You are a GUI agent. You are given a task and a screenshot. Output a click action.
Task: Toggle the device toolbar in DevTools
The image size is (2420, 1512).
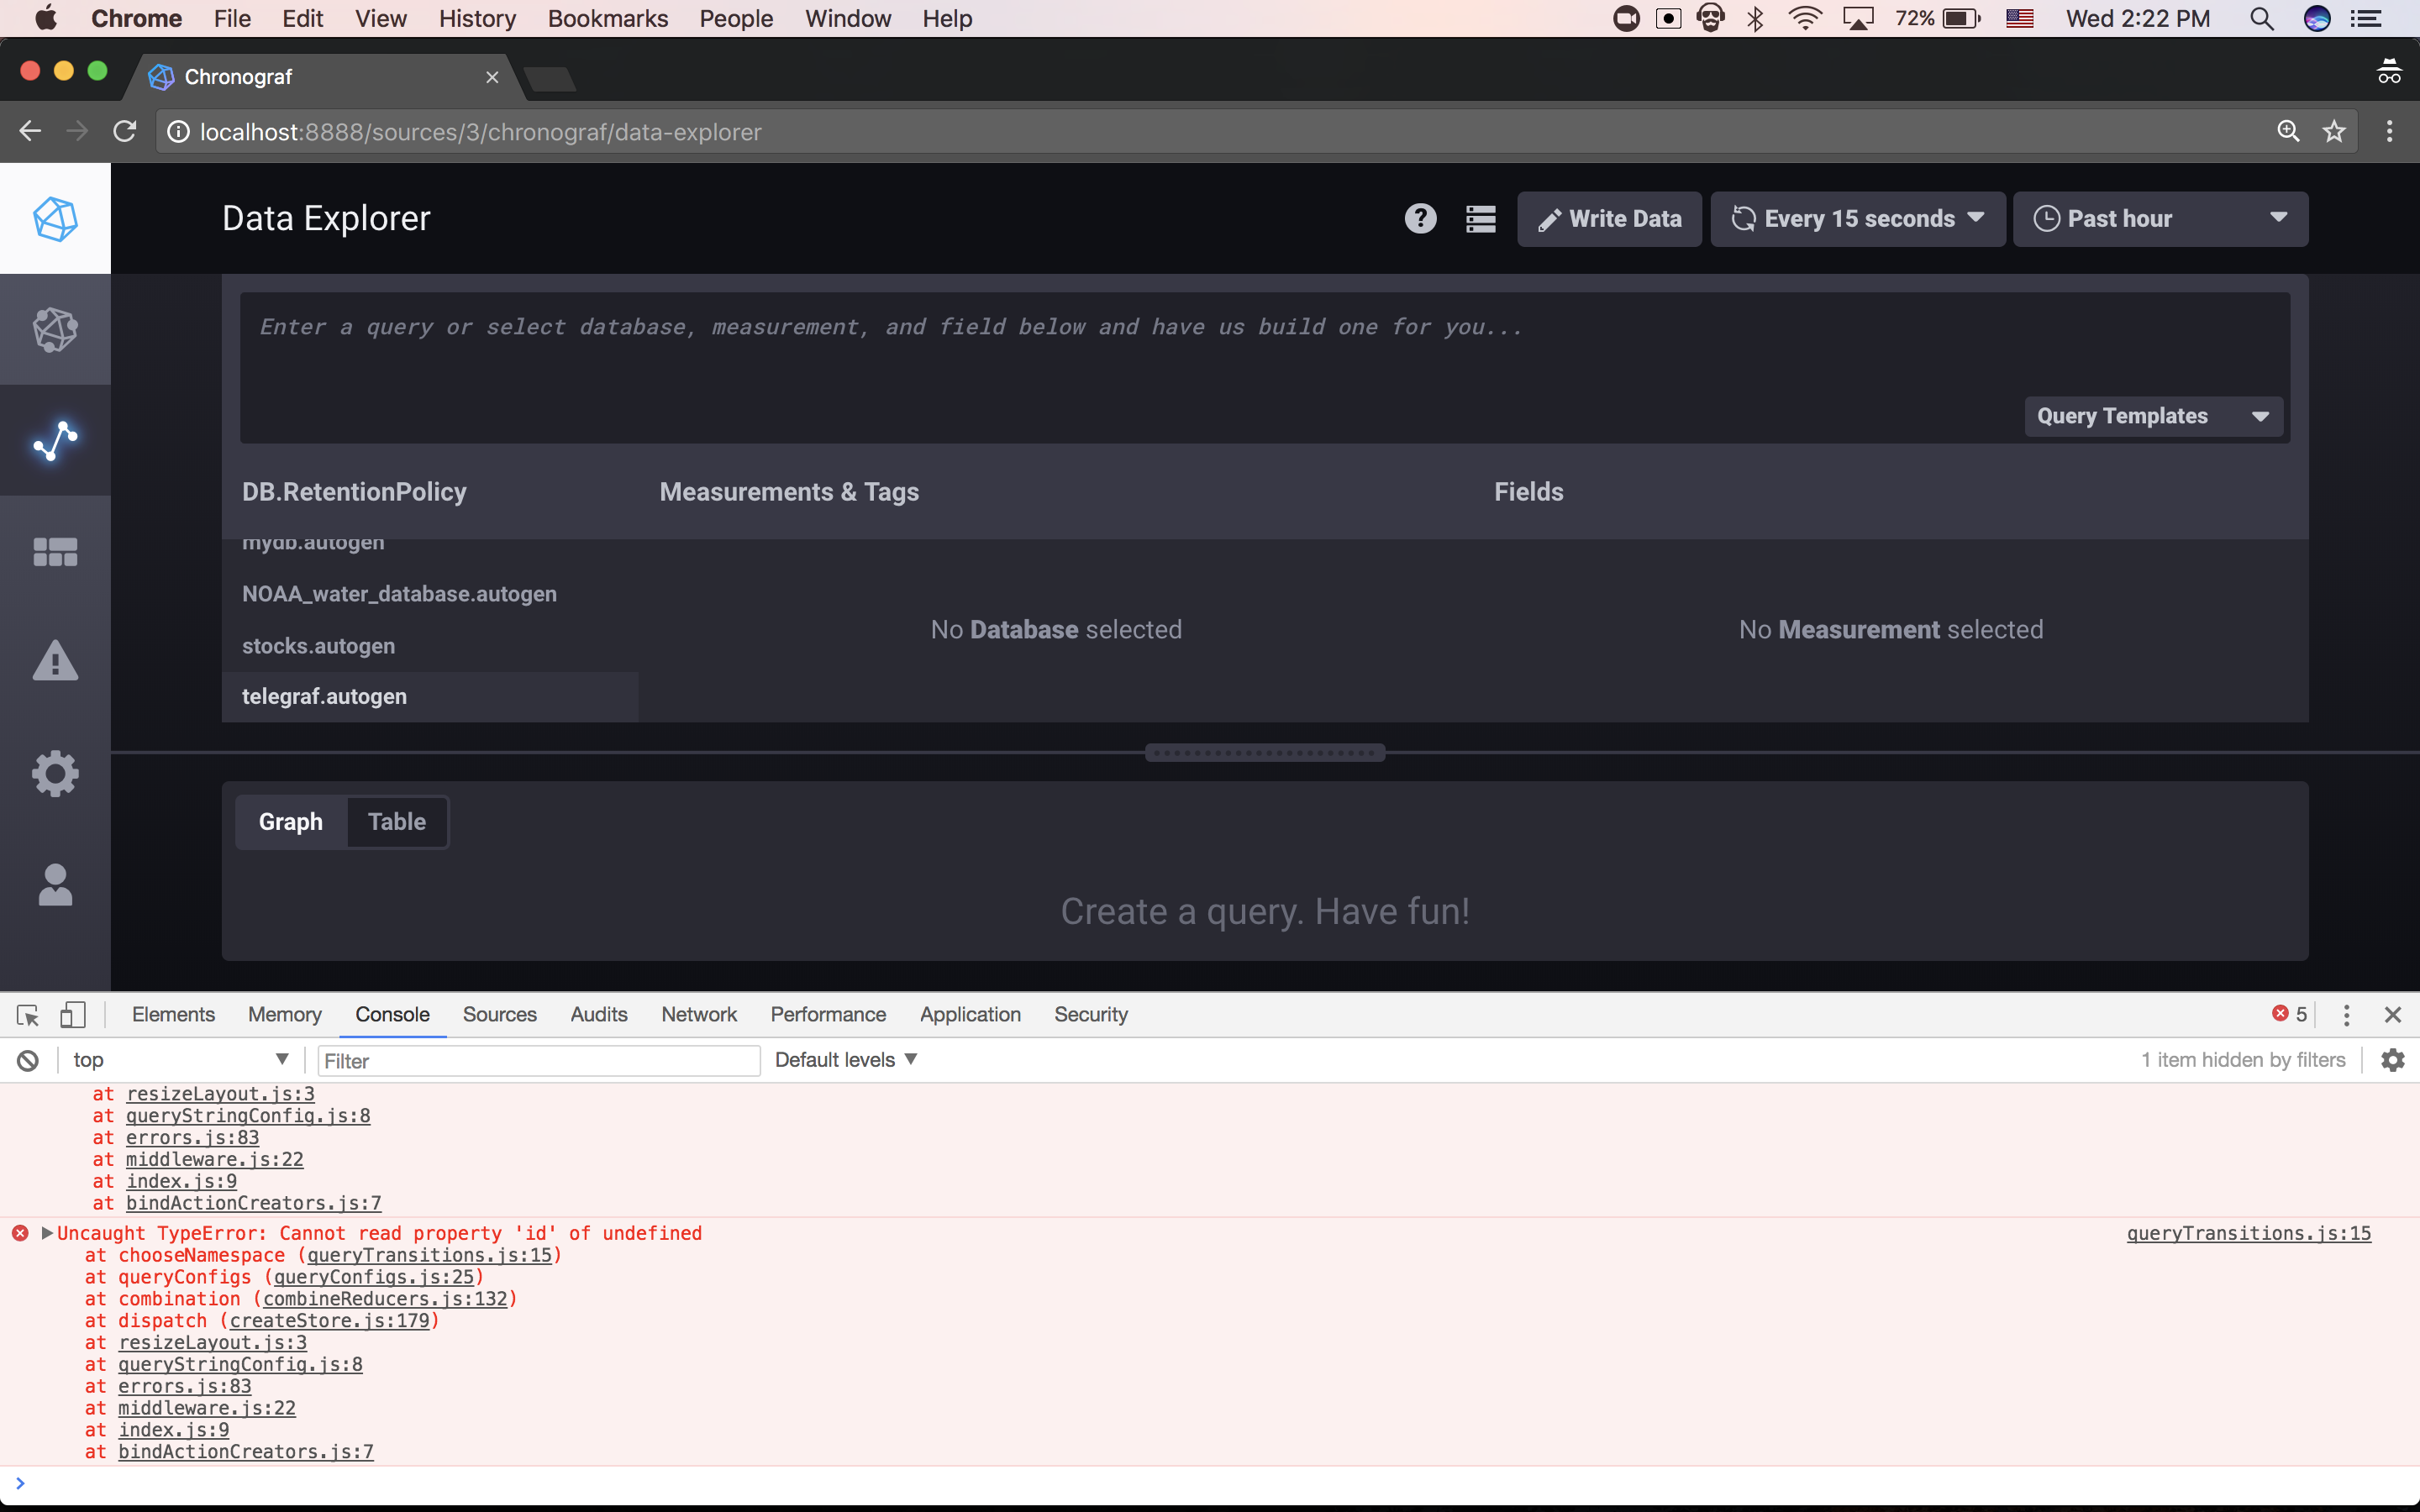[73, 1014]
